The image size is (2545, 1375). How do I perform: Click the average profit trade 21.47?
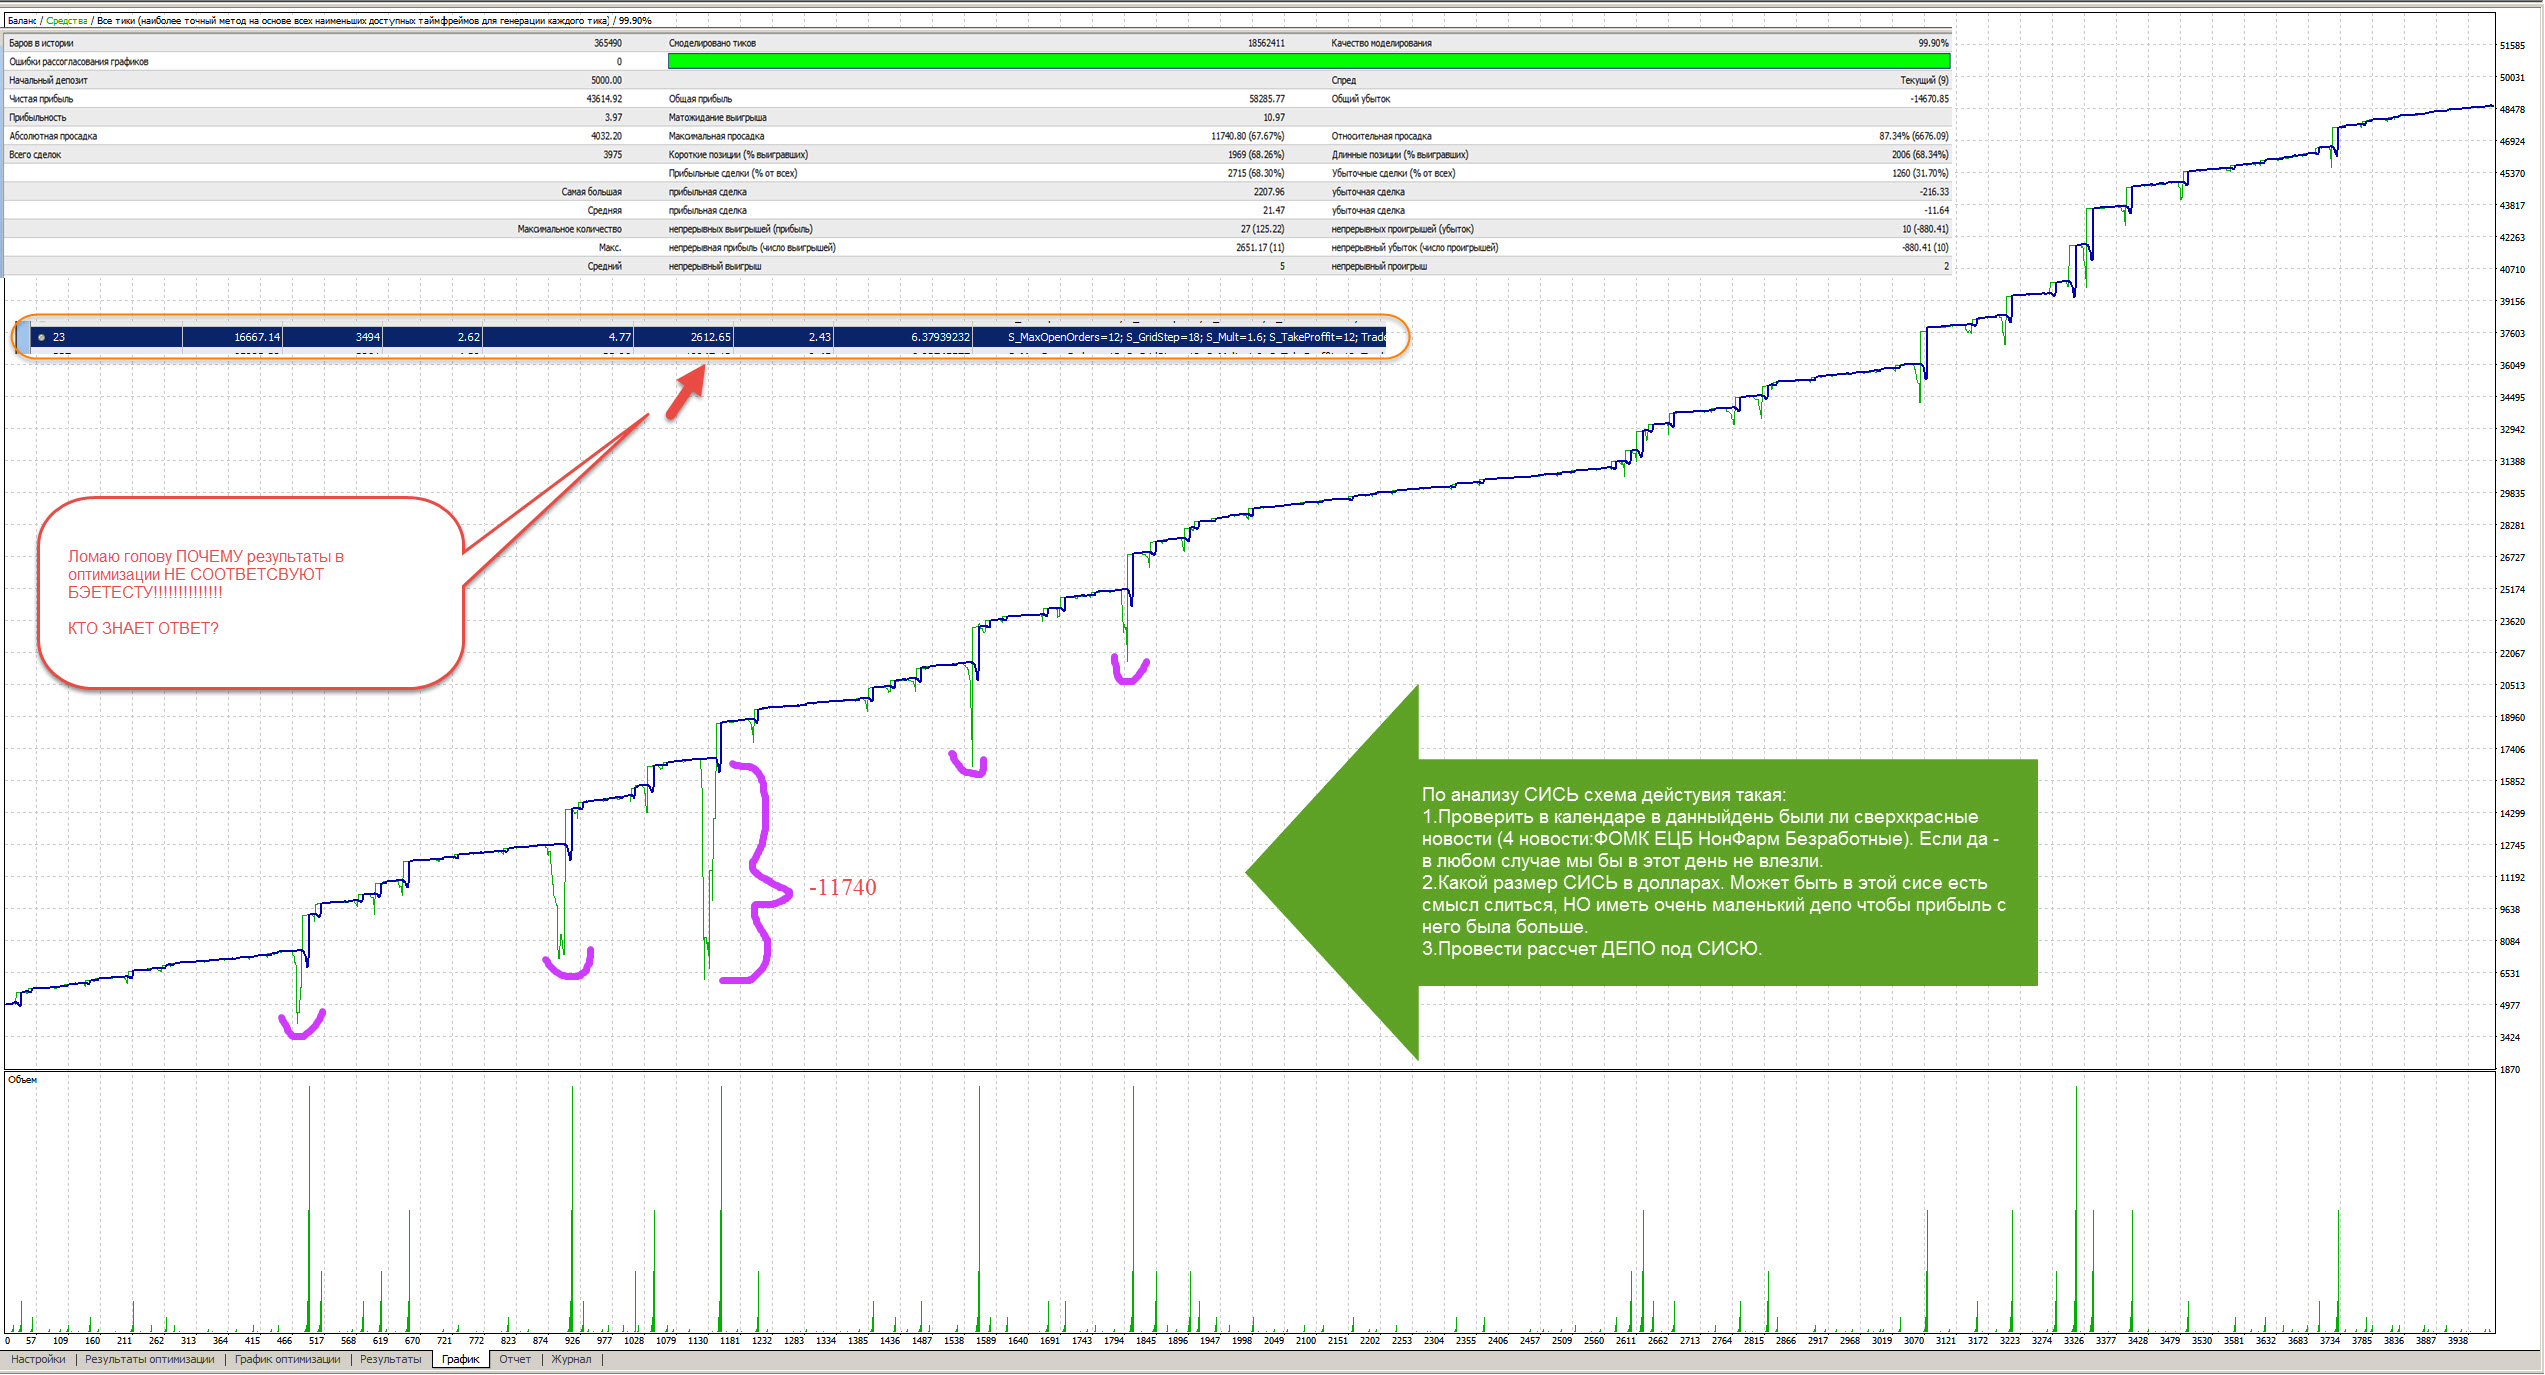[1274, 211]
